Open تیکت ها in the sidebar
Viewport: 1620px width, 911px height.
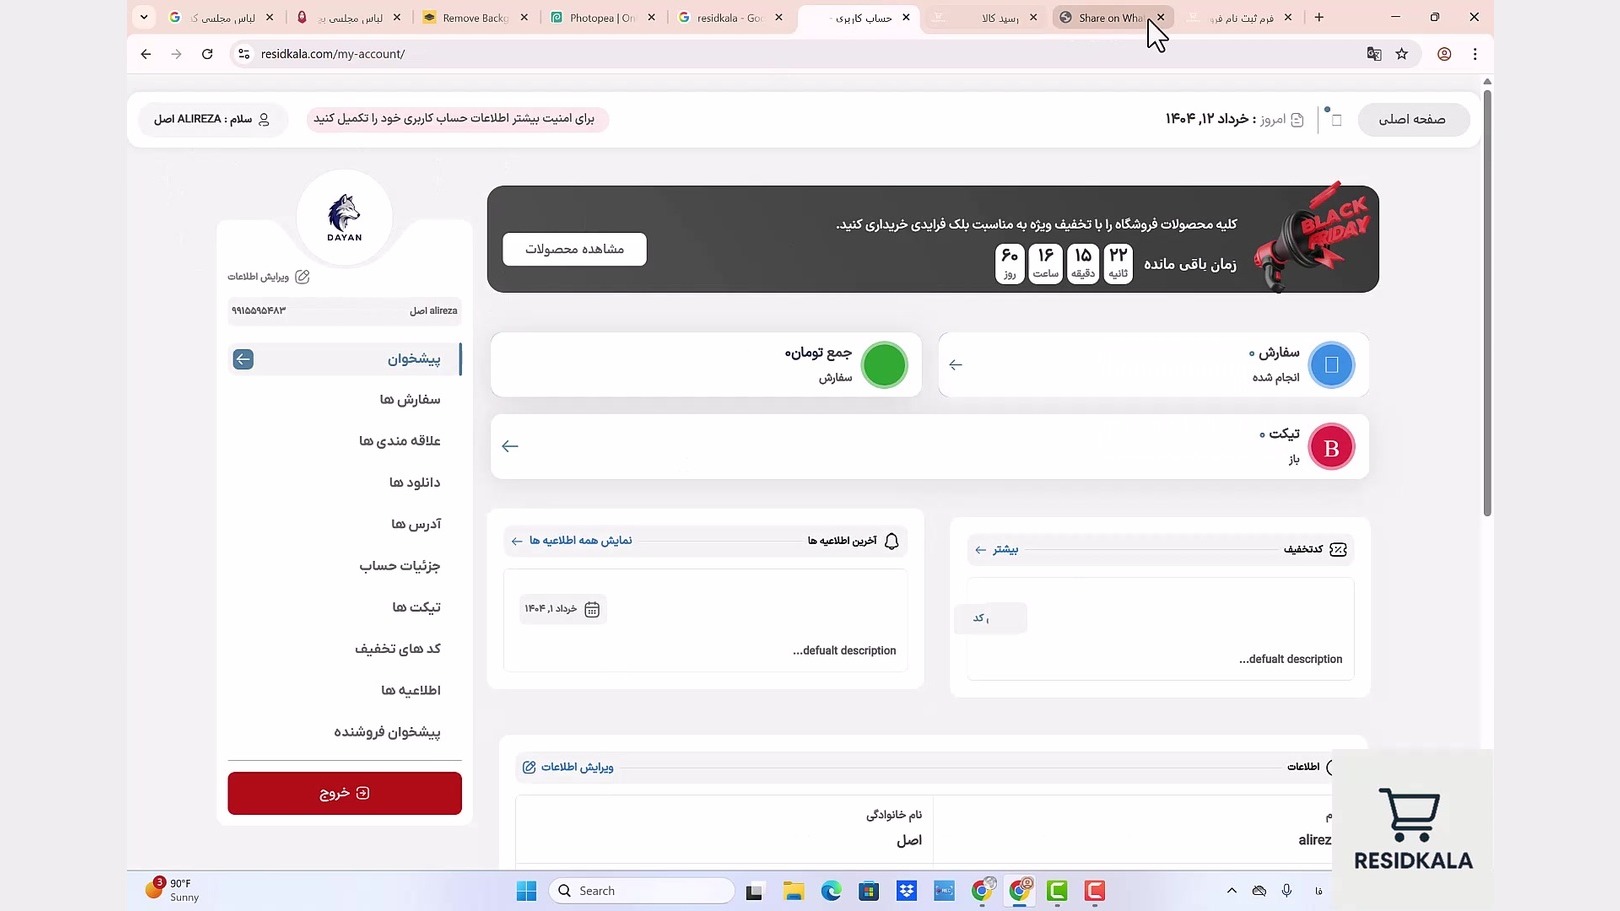coord(416,607)
